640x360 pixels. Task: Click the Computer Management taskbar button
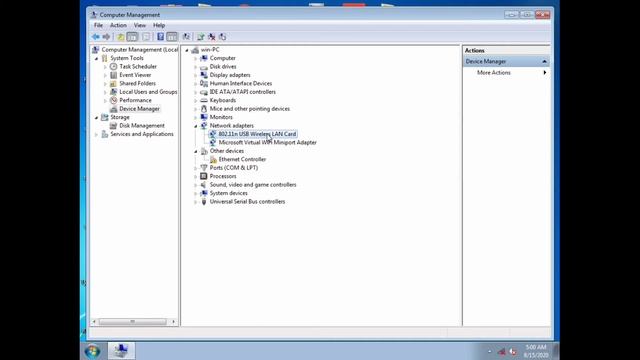pyautogui.click(x=121, y=351)
